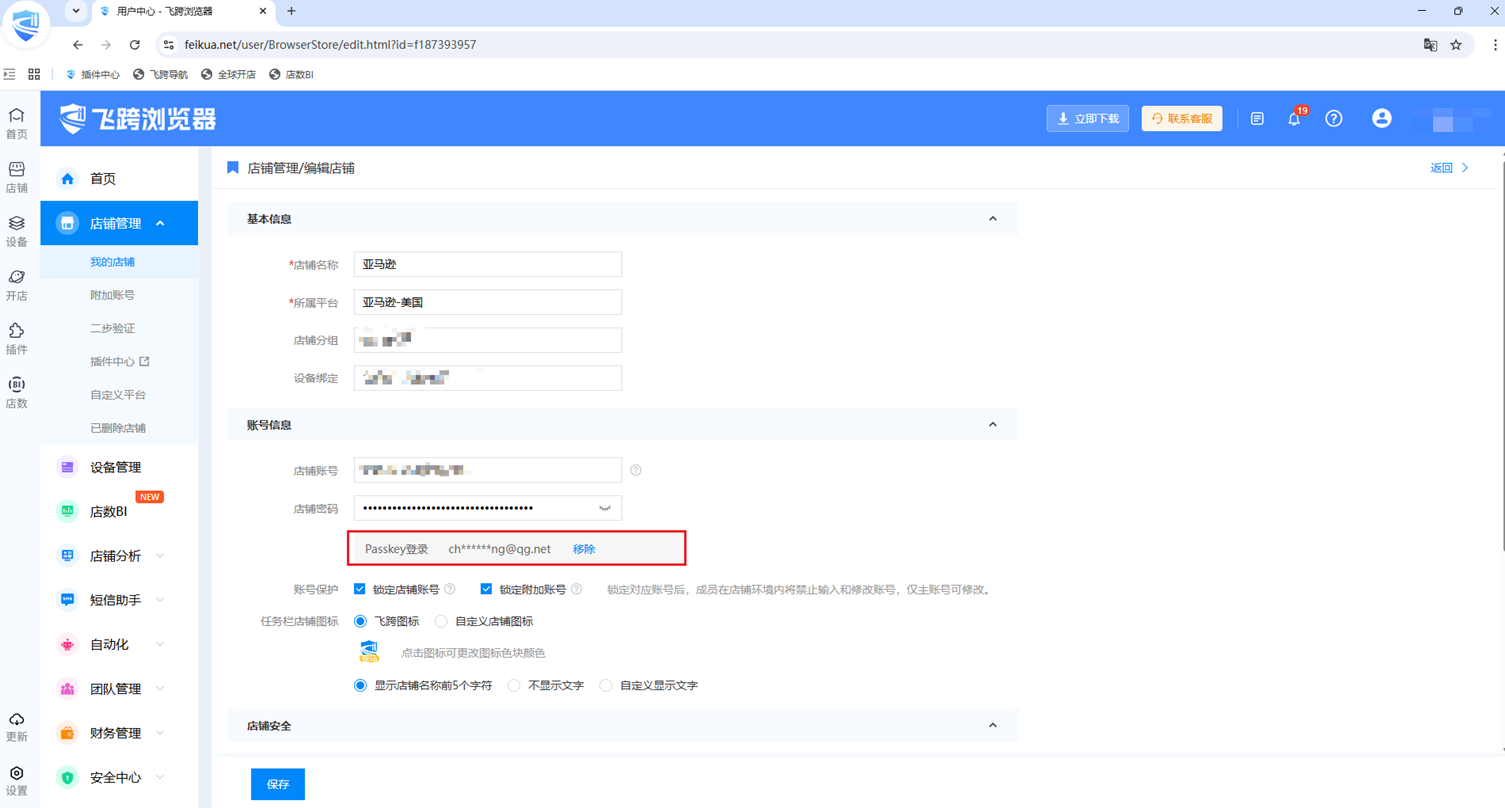Screen dimensions: 1505x808
Task: Click 移除 link beside Passkey login
Action: 584,549
